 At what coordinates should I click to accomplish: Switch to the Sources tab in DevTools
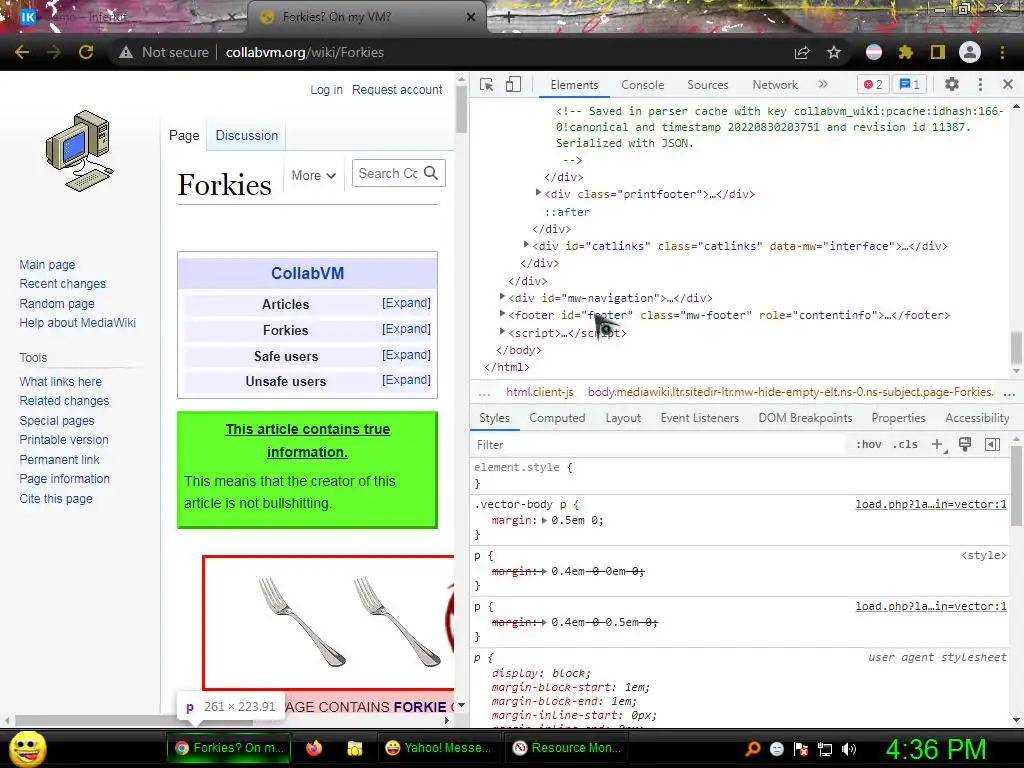(x=707, y=85)
